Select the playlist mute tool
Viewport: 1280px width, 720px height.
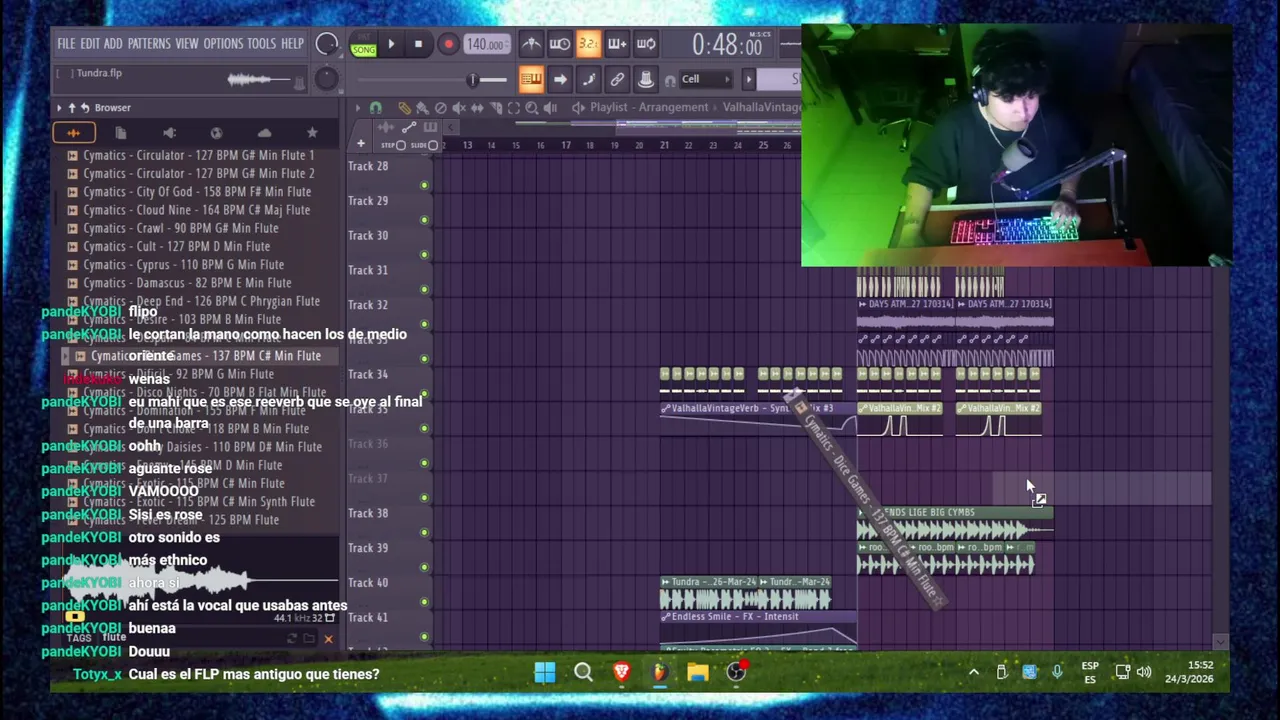[459, 108]
